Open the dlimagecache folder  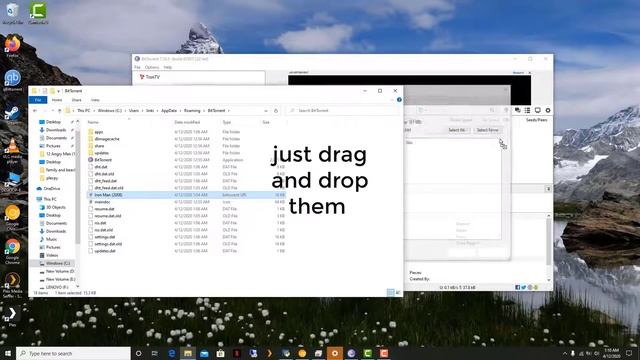click(107, 139)
